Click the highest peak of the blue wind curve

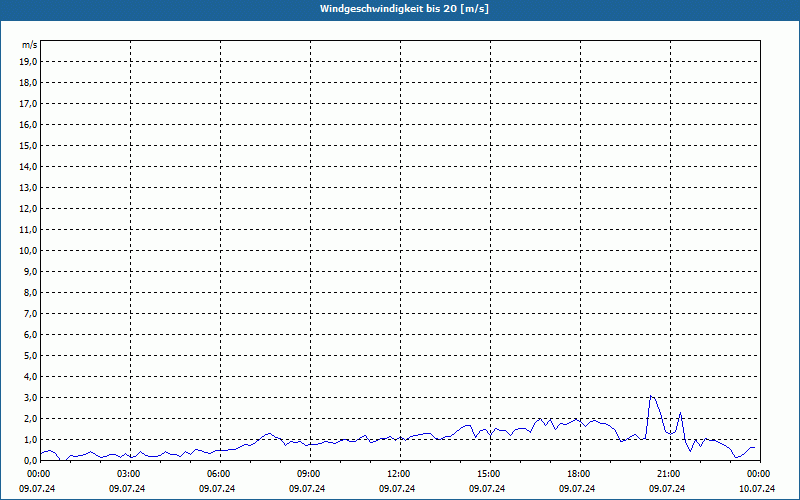[x=650, y=396]
